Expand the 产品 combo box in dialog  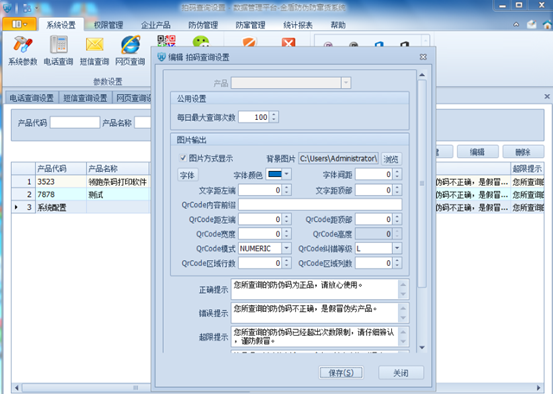click(346, 83)
